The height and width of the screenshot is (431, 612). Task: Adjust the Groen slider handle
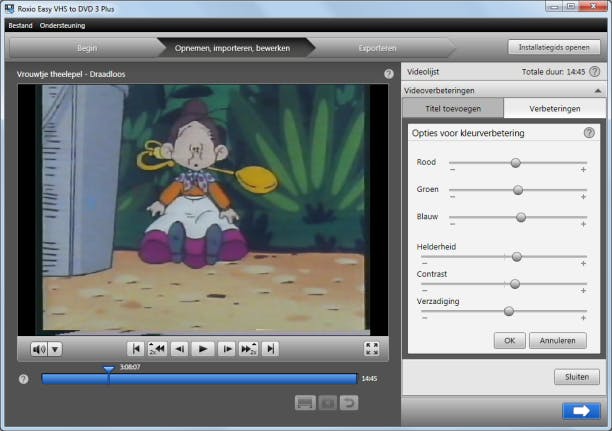[518, 190]
